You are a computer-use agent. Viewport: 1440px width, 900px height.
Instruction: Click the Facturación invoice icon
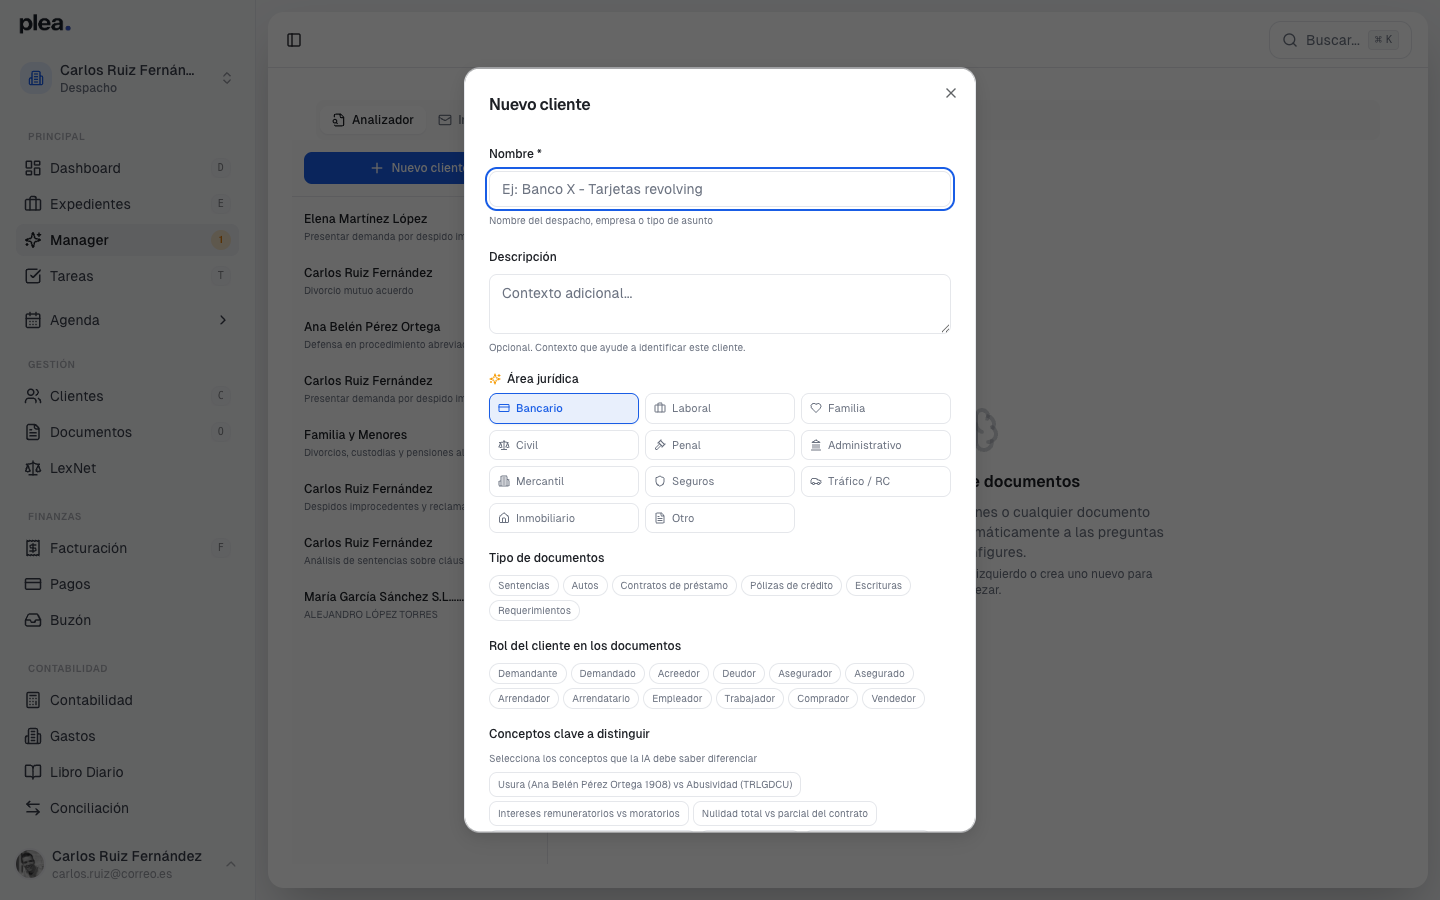[x=33, y=548]
